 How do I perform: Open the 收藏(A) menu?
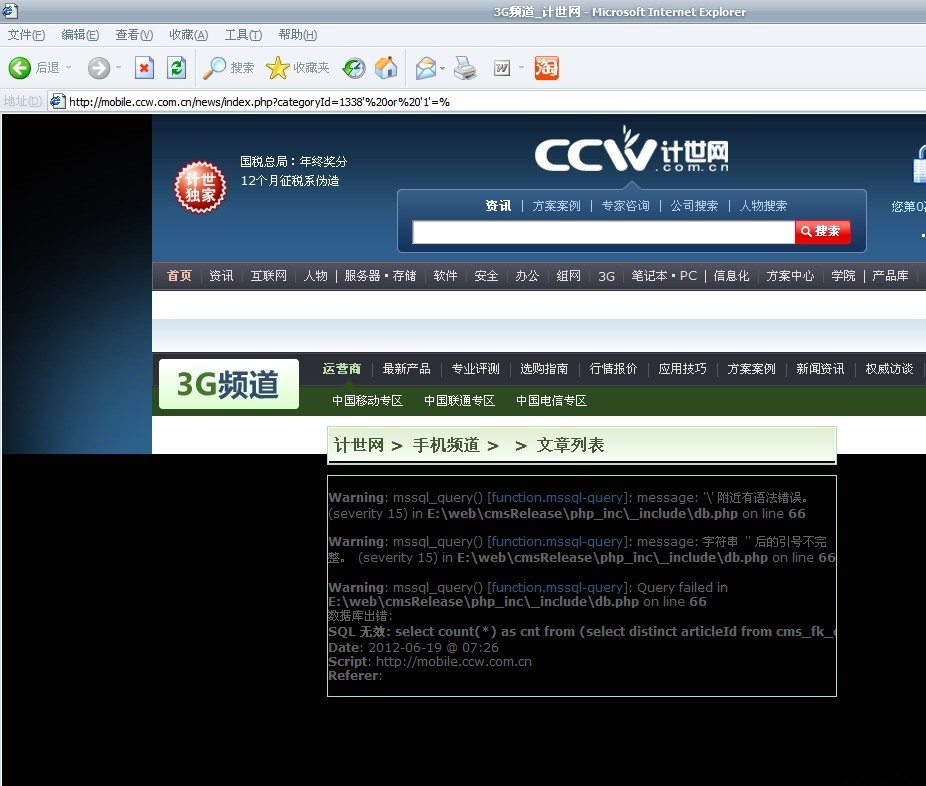click(188, 35)
